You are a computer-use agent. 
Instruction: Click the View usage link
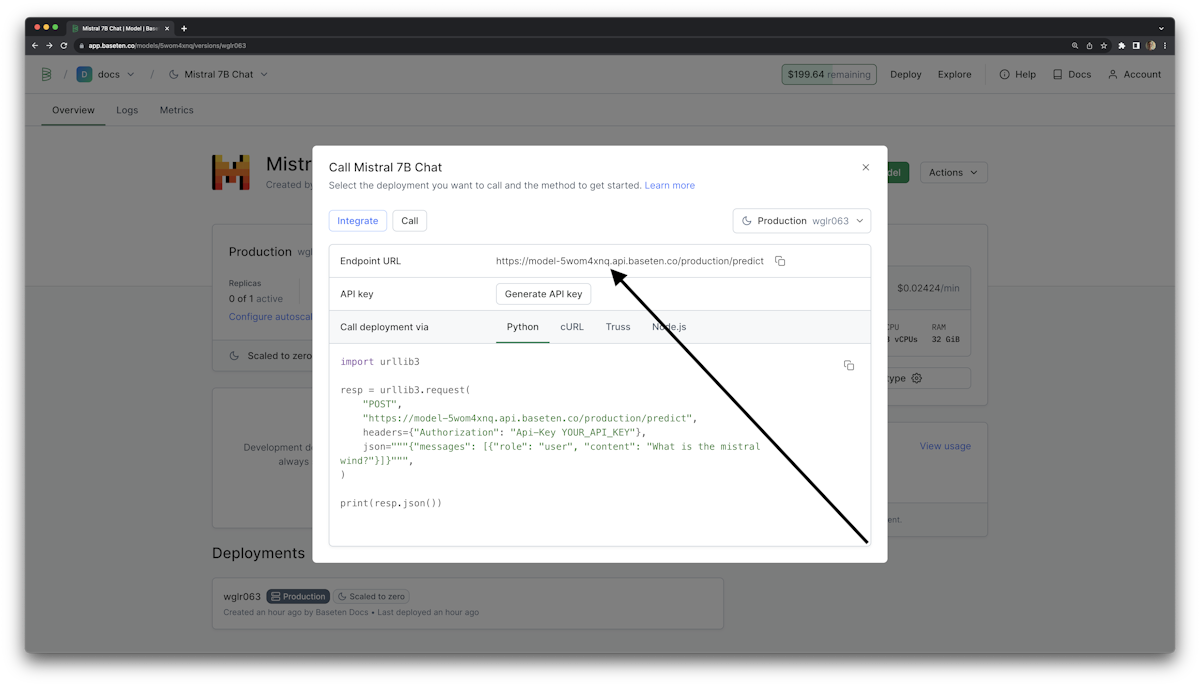(945, 446)
